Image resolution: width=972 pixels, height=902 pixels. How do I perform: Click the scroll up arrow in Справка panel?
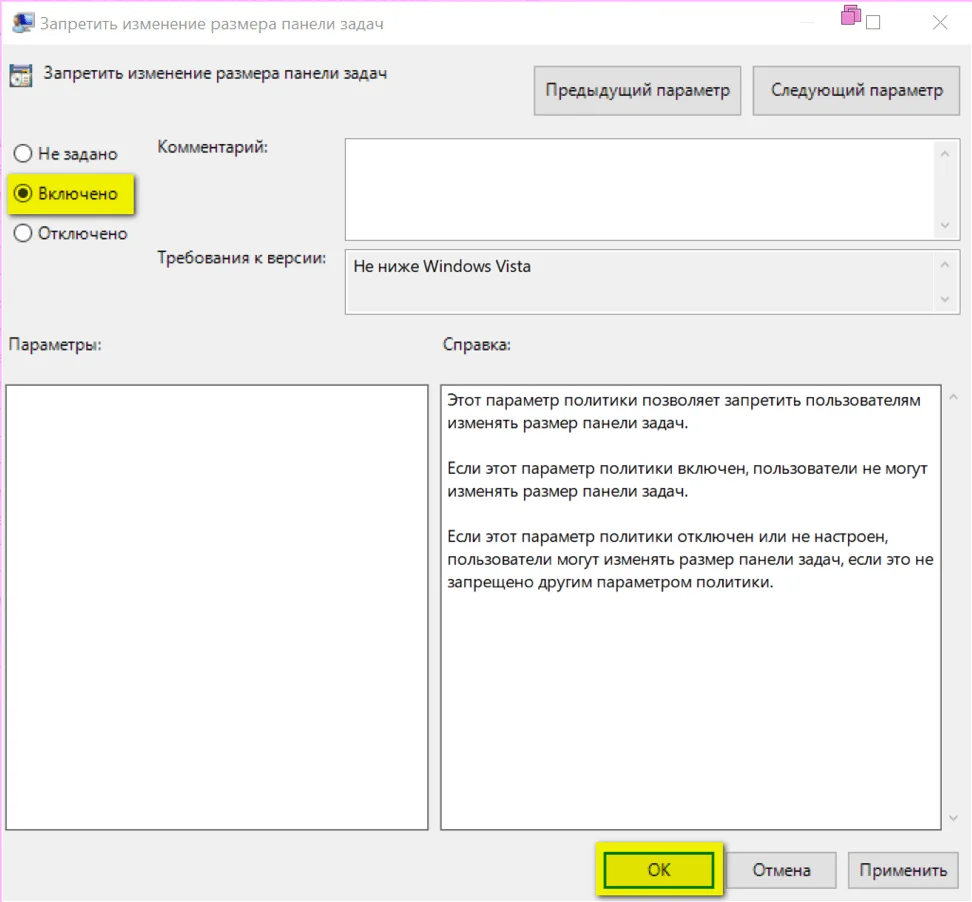pos(951,399)
